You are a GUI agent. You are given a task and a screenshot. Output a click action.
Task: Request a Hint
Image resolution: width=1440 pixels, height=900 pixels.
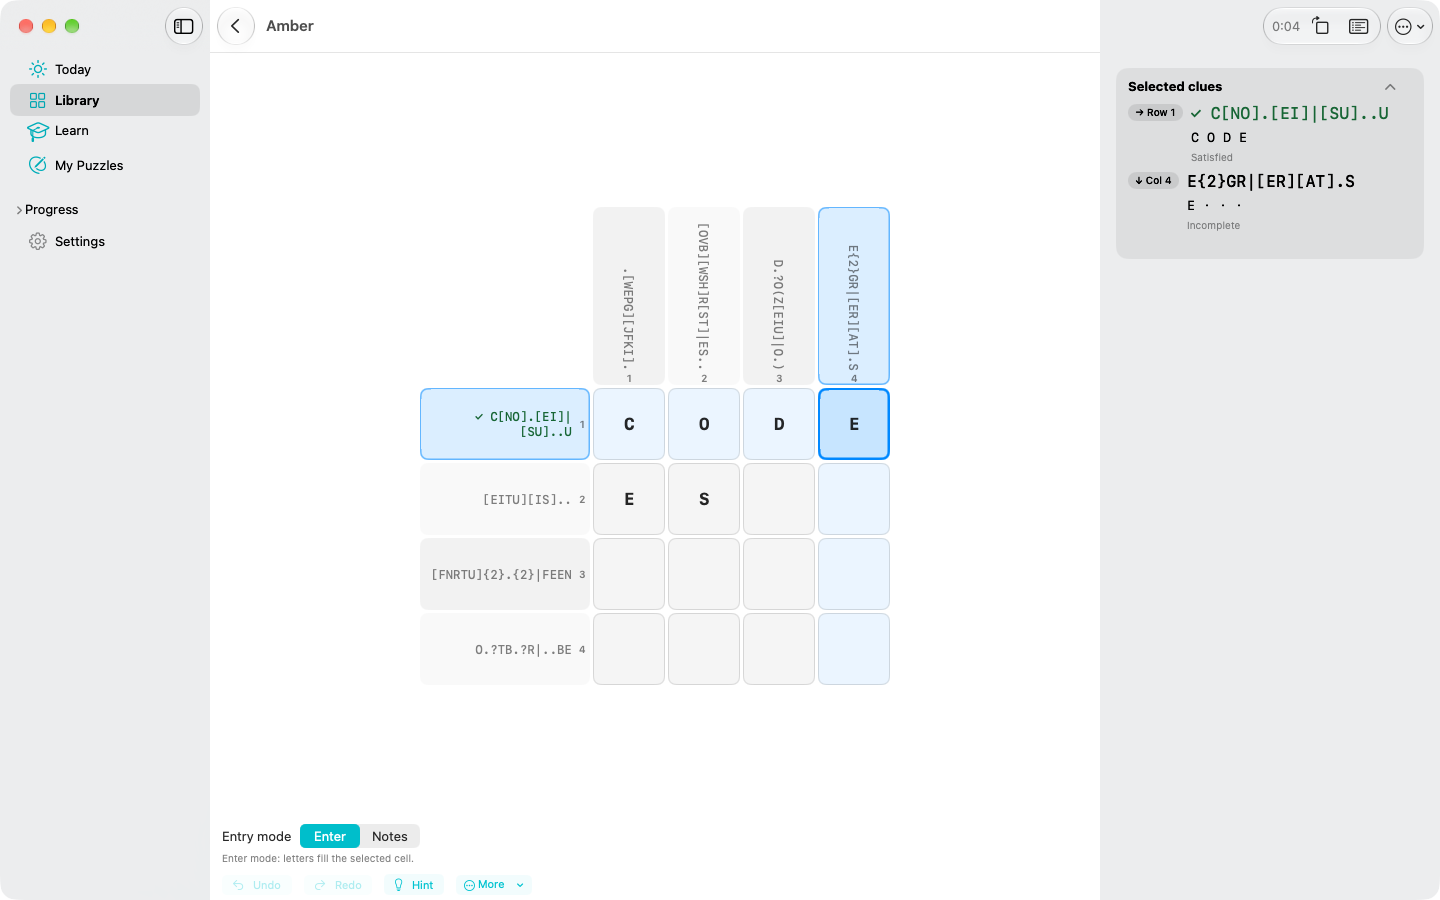coord(413,885)
